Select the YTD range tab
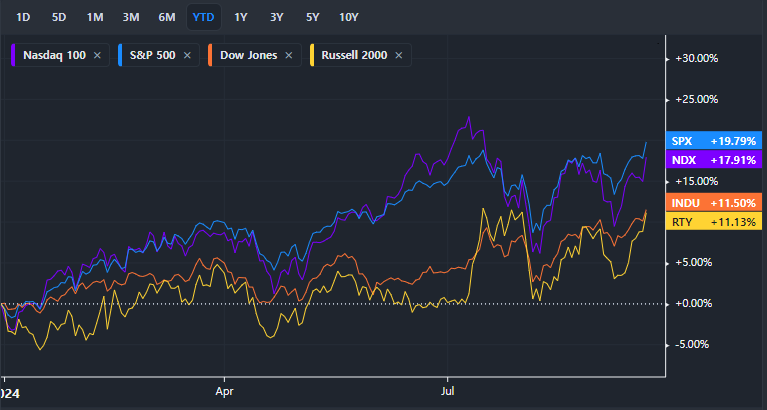767x410 pixels. coord(204,17)
